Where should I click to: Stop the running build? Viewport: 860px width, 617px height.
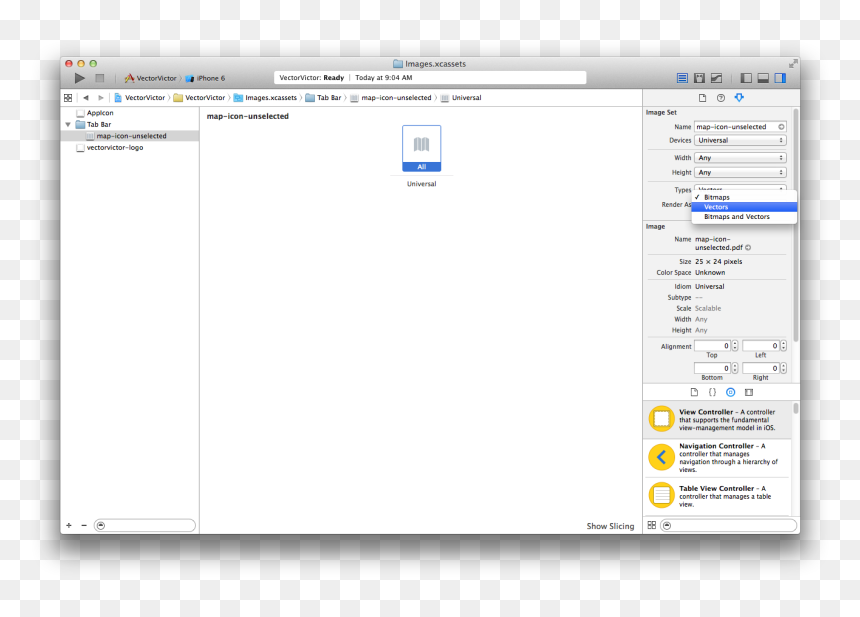(99, 78)
